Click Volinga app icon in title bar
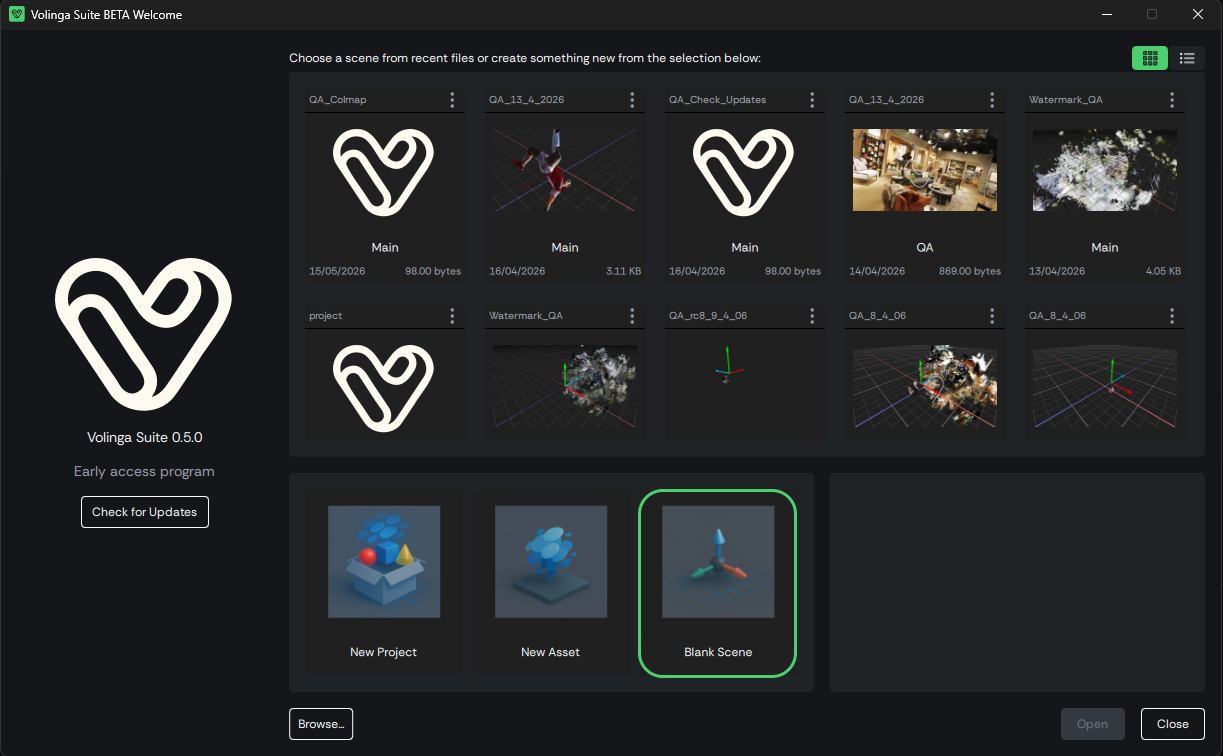The width and height of the screenshot is (1223, 756). pyautogui.click(x=16, y=15)
